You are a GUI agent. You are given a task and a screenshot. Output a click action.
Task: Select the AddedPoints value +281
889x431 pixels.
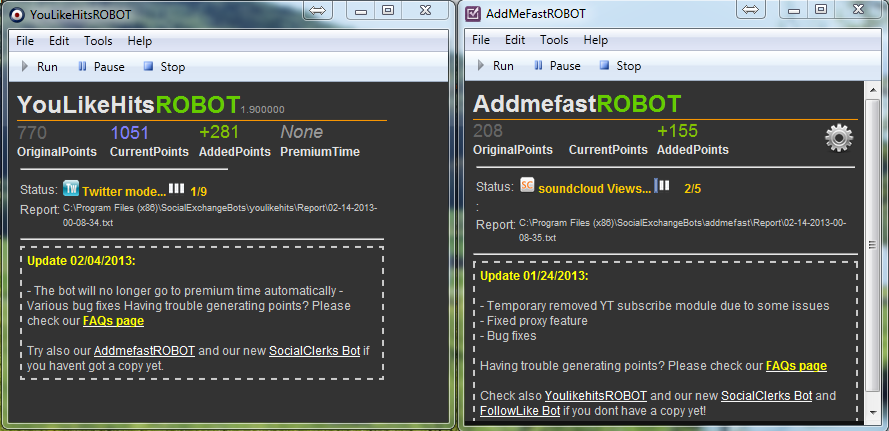tap(219, 132)
